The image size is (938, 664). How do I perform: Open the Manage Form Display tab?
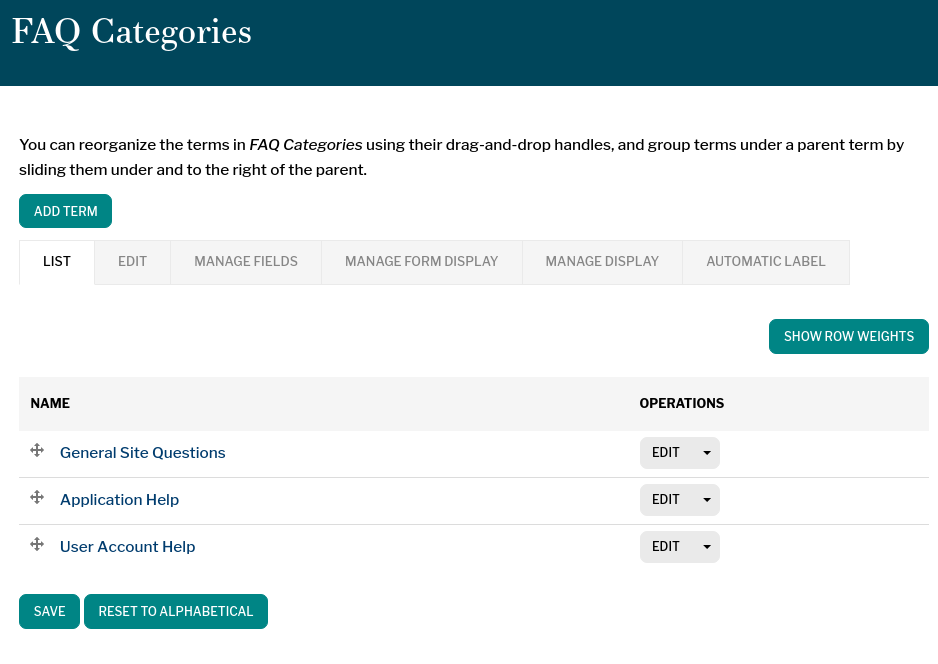coord(422,262)
